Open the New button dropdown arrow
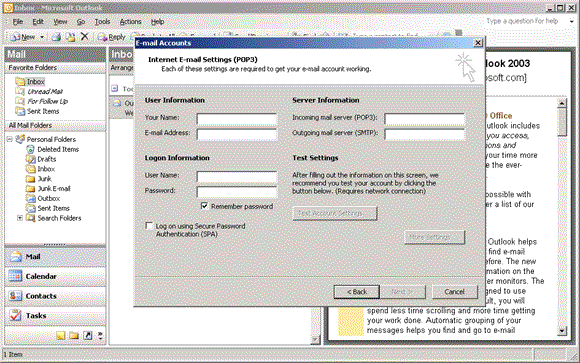This screenshot has width=580, height=363. [42, 37]
